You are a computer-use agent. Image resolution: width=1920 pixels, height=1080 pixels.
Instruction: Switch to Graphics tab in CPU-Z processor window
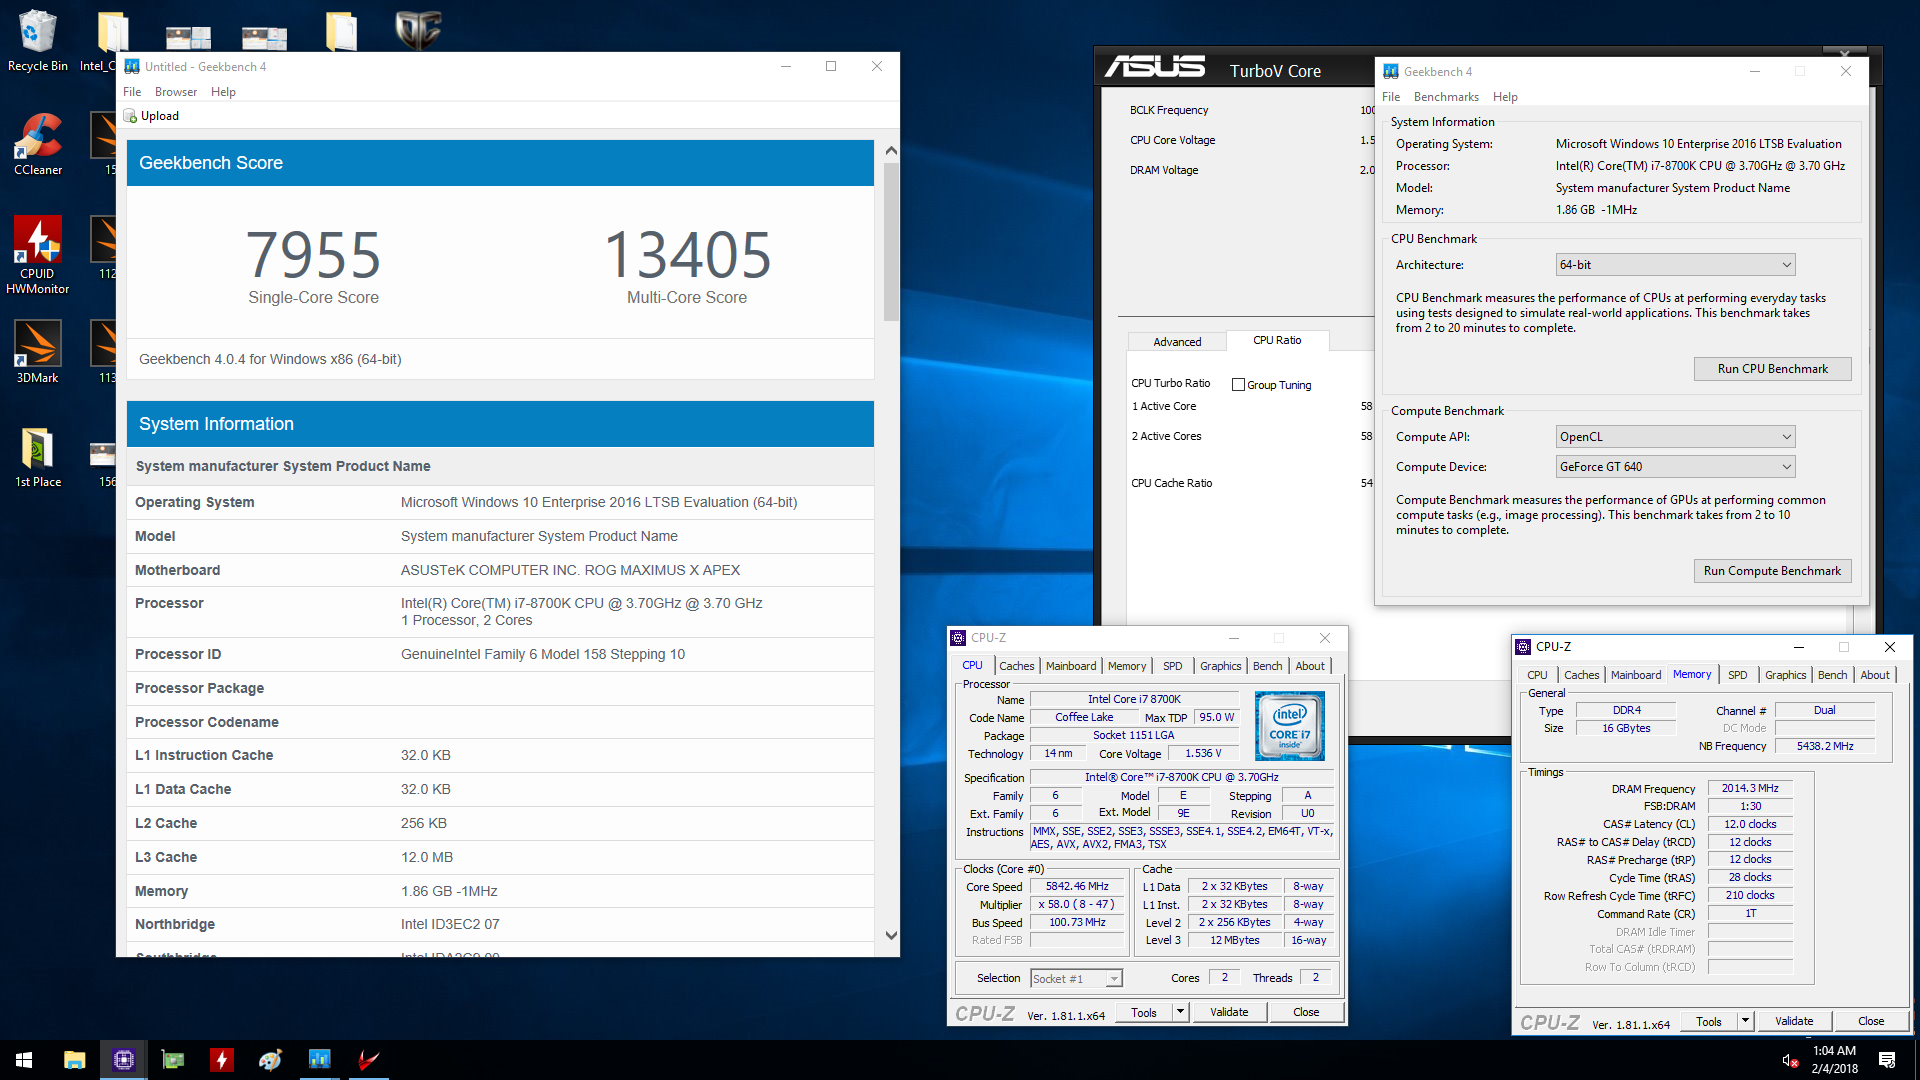pyautogui.click(x=1220, y=666)
